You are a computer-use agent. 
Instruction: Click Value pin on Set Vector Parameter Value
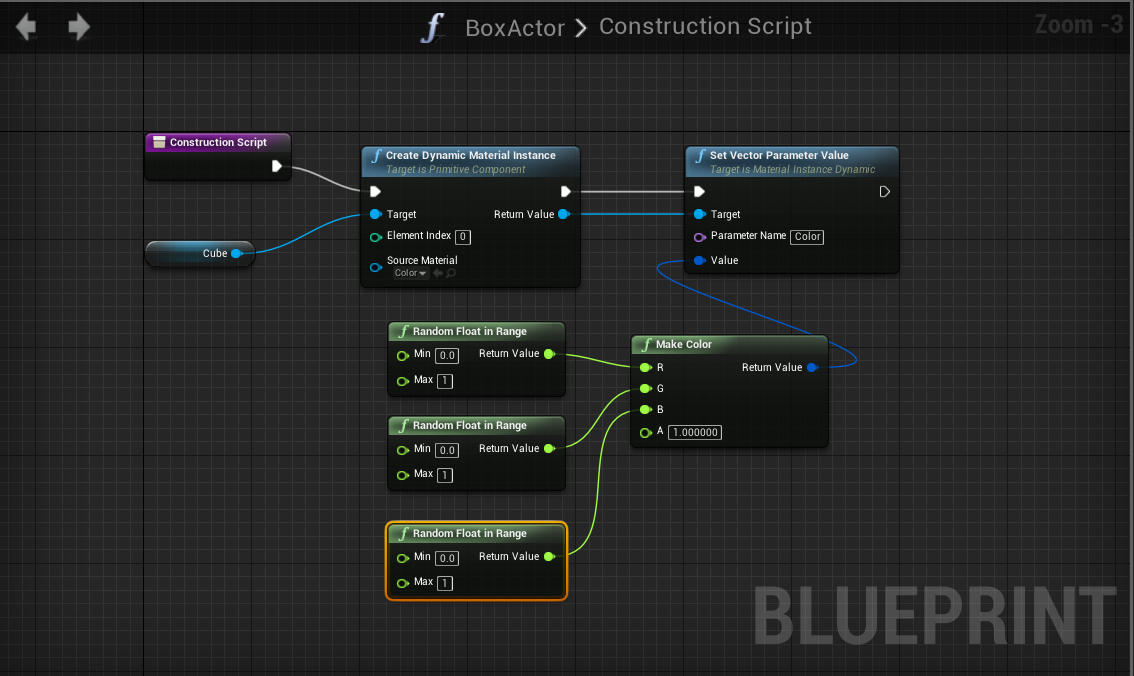[x=699, y=260]
